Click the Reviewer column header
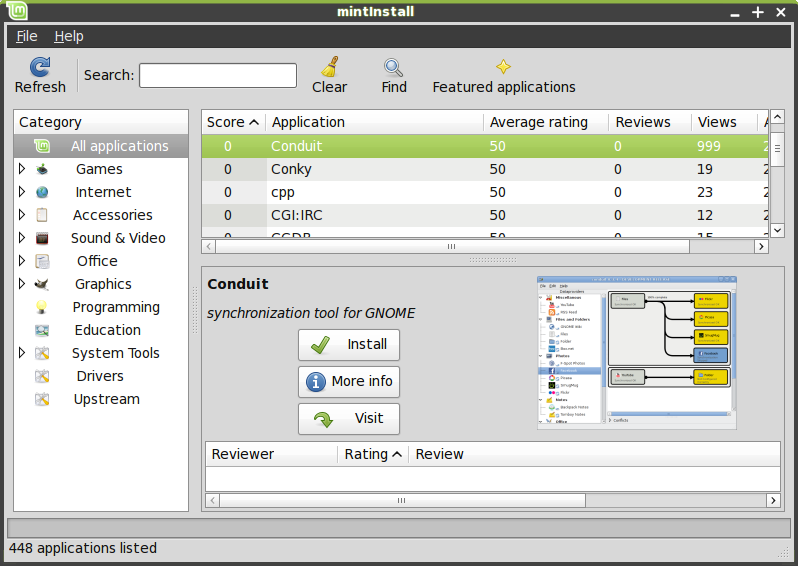This screenshot has width=798, height=566. point(272,454)
